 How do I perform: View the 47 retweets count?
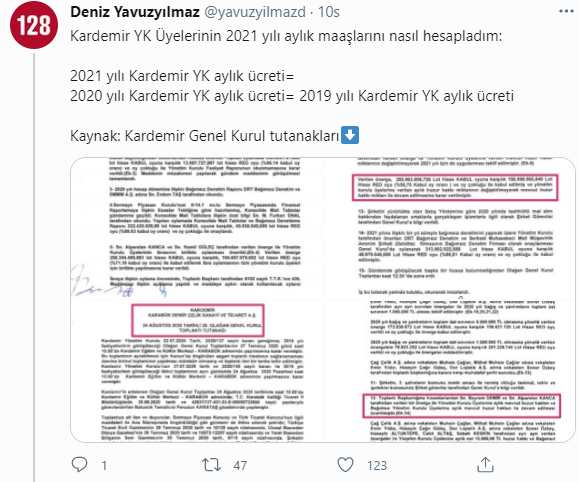240,465
